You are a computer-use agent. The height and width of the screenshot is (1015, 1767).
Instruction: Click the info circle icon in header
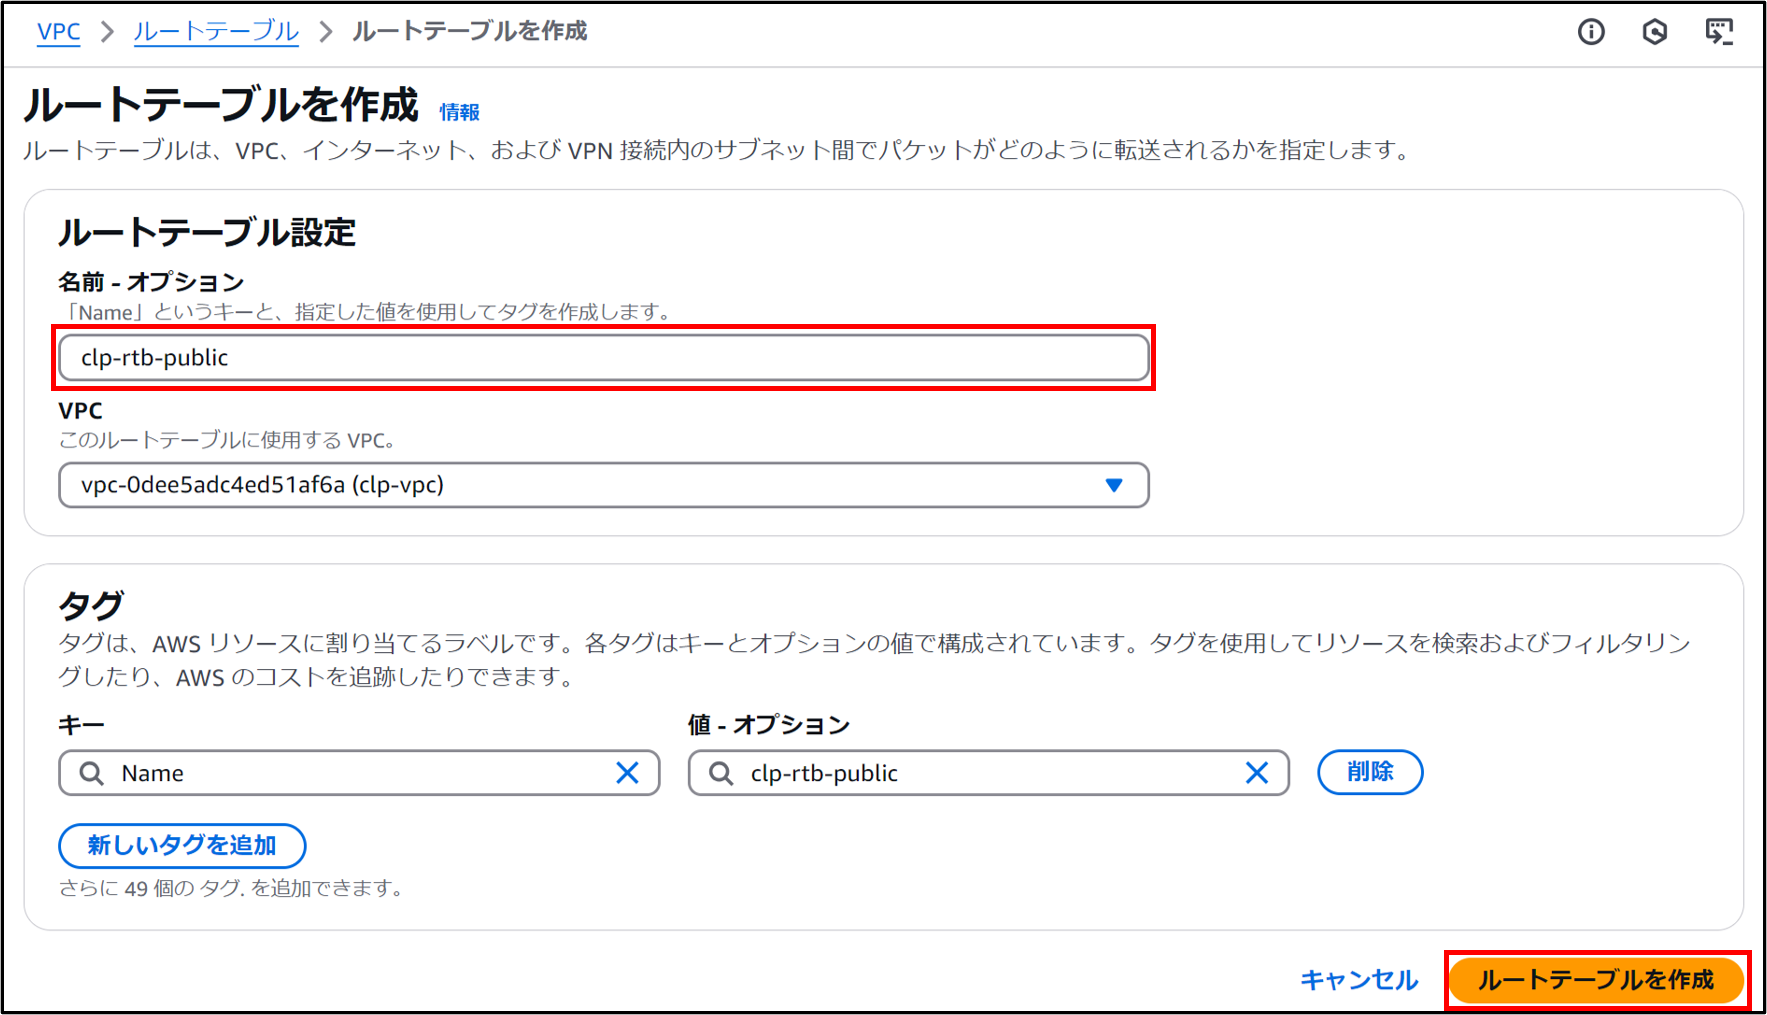pyautogui.click(x=1591, y=32)
